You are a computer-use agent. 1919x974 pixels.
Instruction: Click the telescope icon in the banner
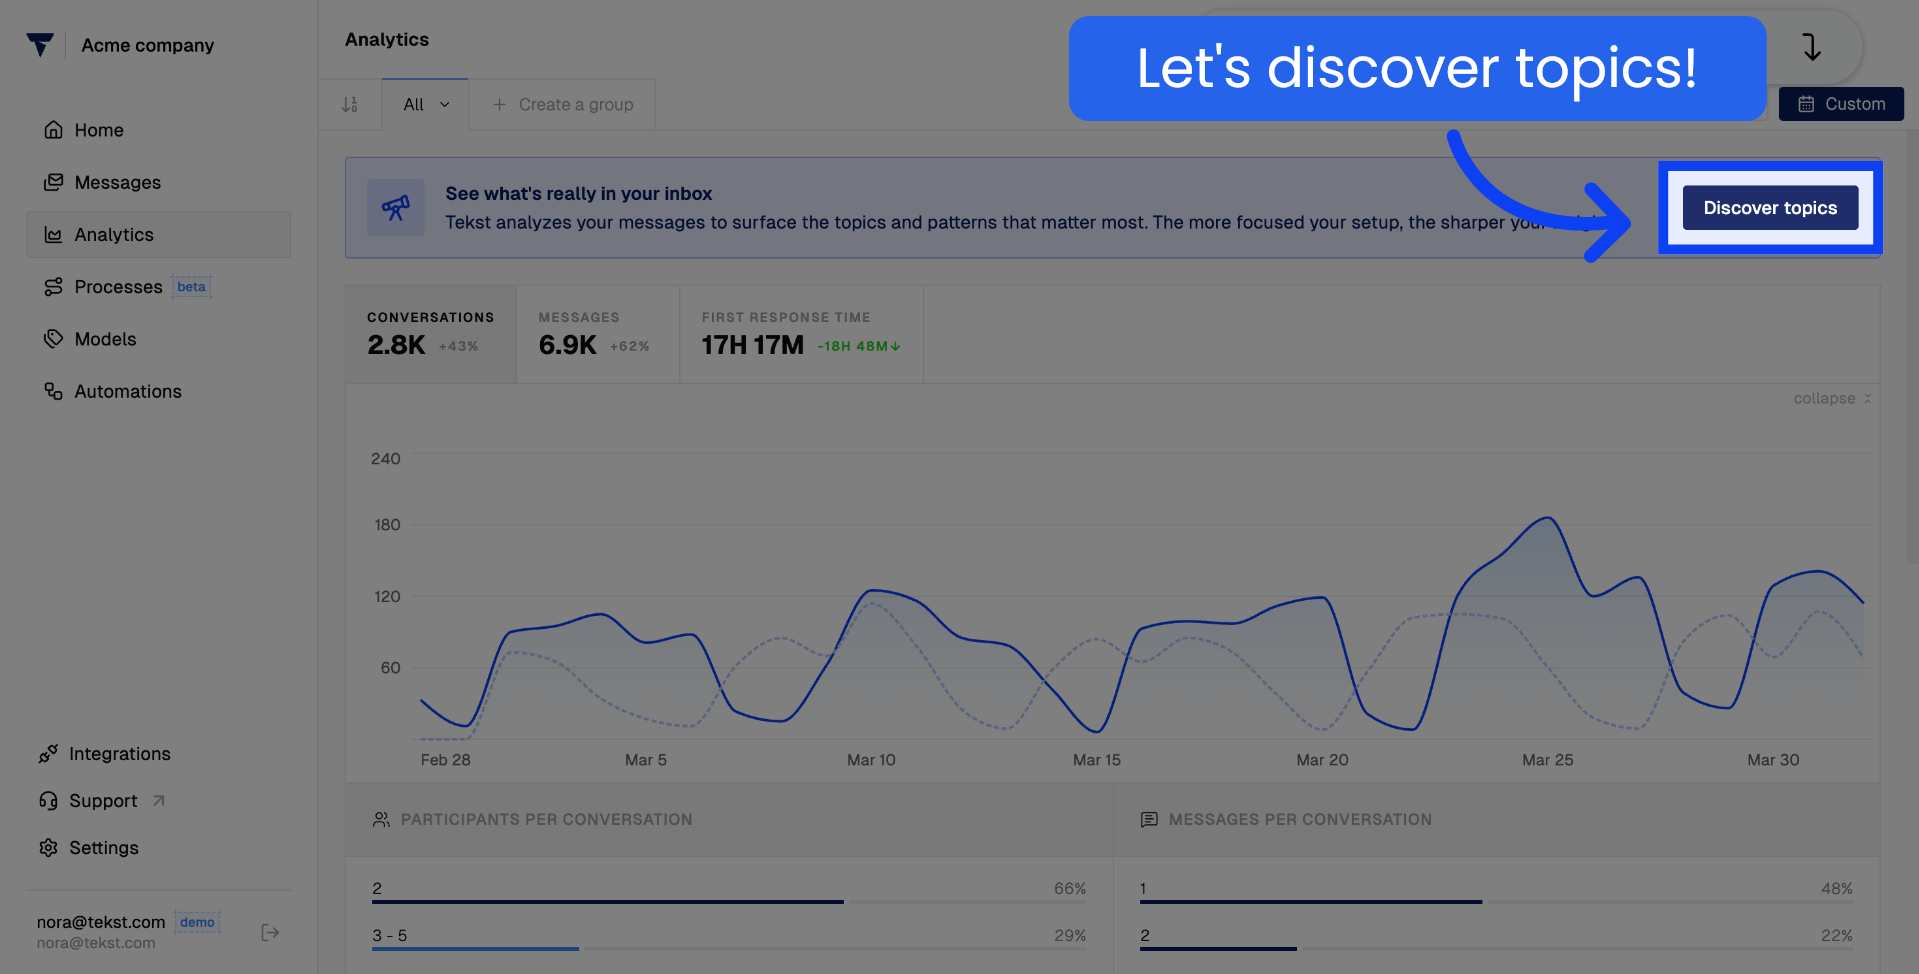396,208
